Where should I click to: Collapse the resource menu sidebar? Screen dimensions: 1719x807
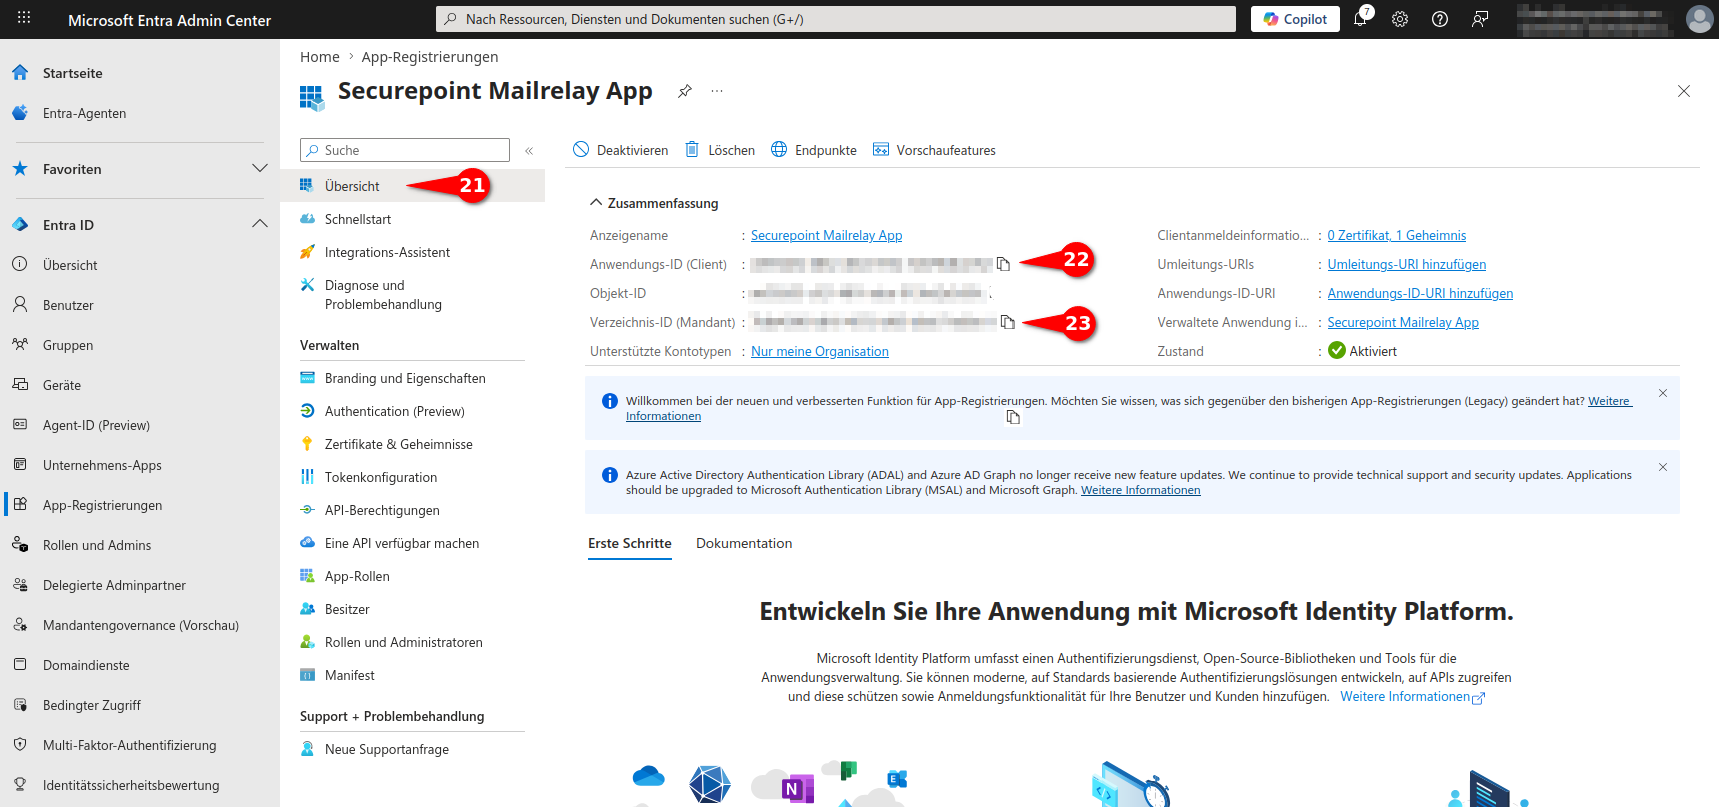coord(529,151)
